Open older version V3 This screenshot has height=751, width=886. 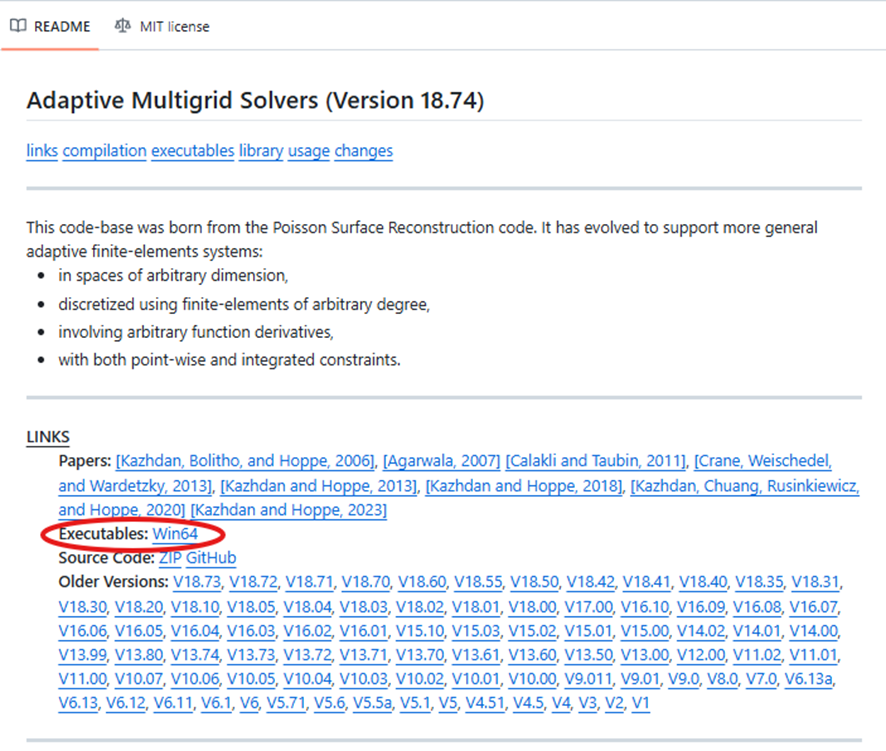588,704
